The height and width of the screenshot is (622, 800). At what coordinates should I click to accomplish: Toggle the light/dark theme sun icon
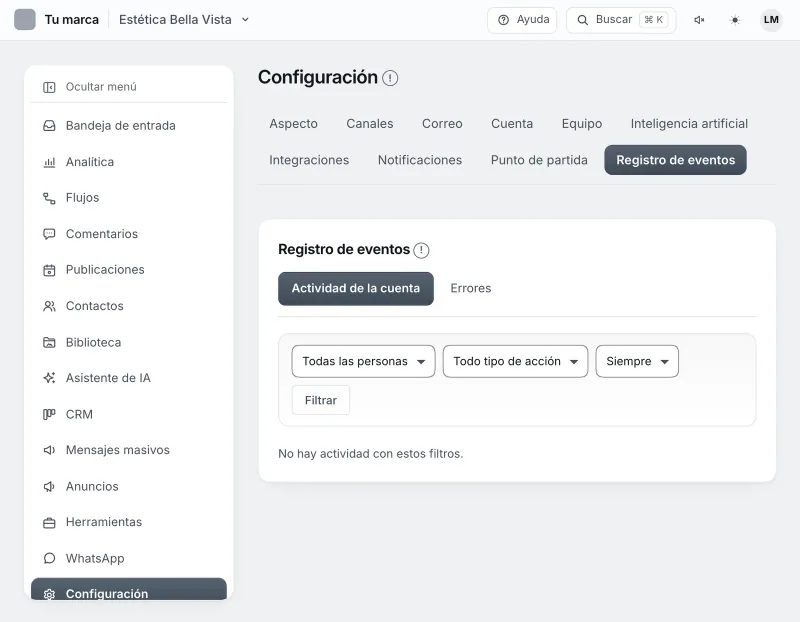point(735,20)
